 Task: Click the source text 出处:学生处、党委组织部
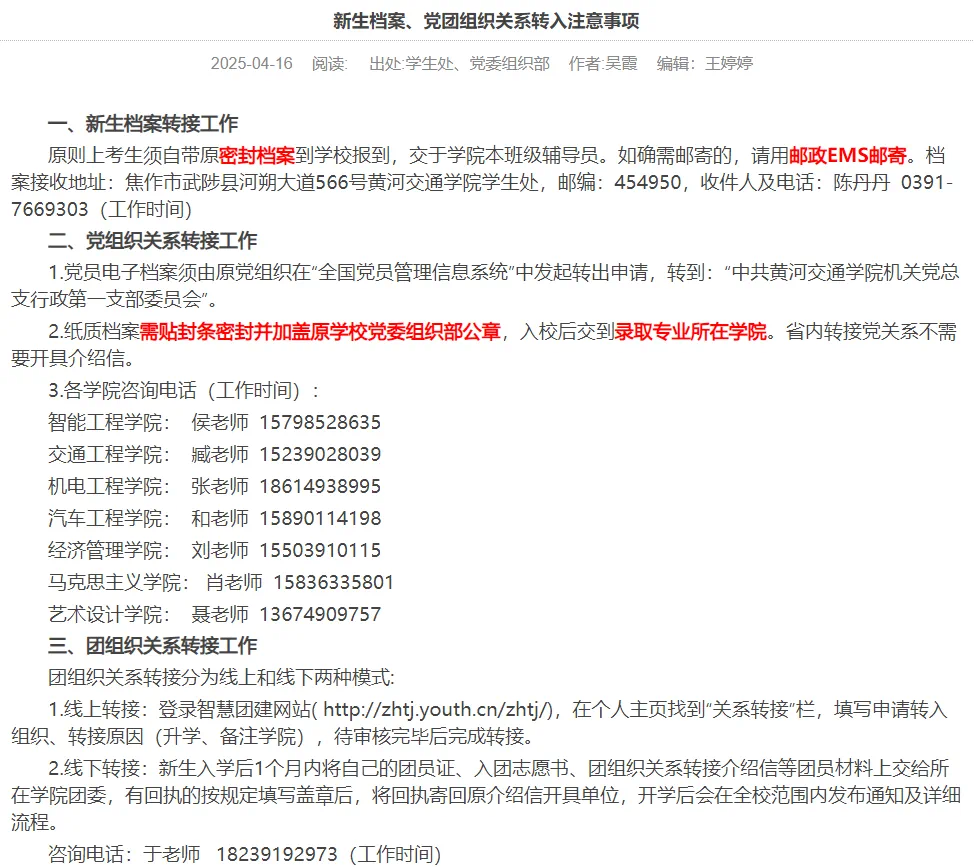(x=459, y=63)
